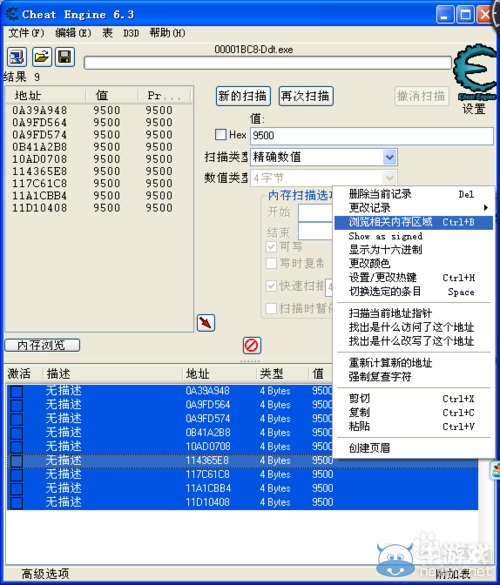The width and height of the screenshot is (500, 585).
Task: Choose 强制复查字符 menu entry
Action: (413, 377)
